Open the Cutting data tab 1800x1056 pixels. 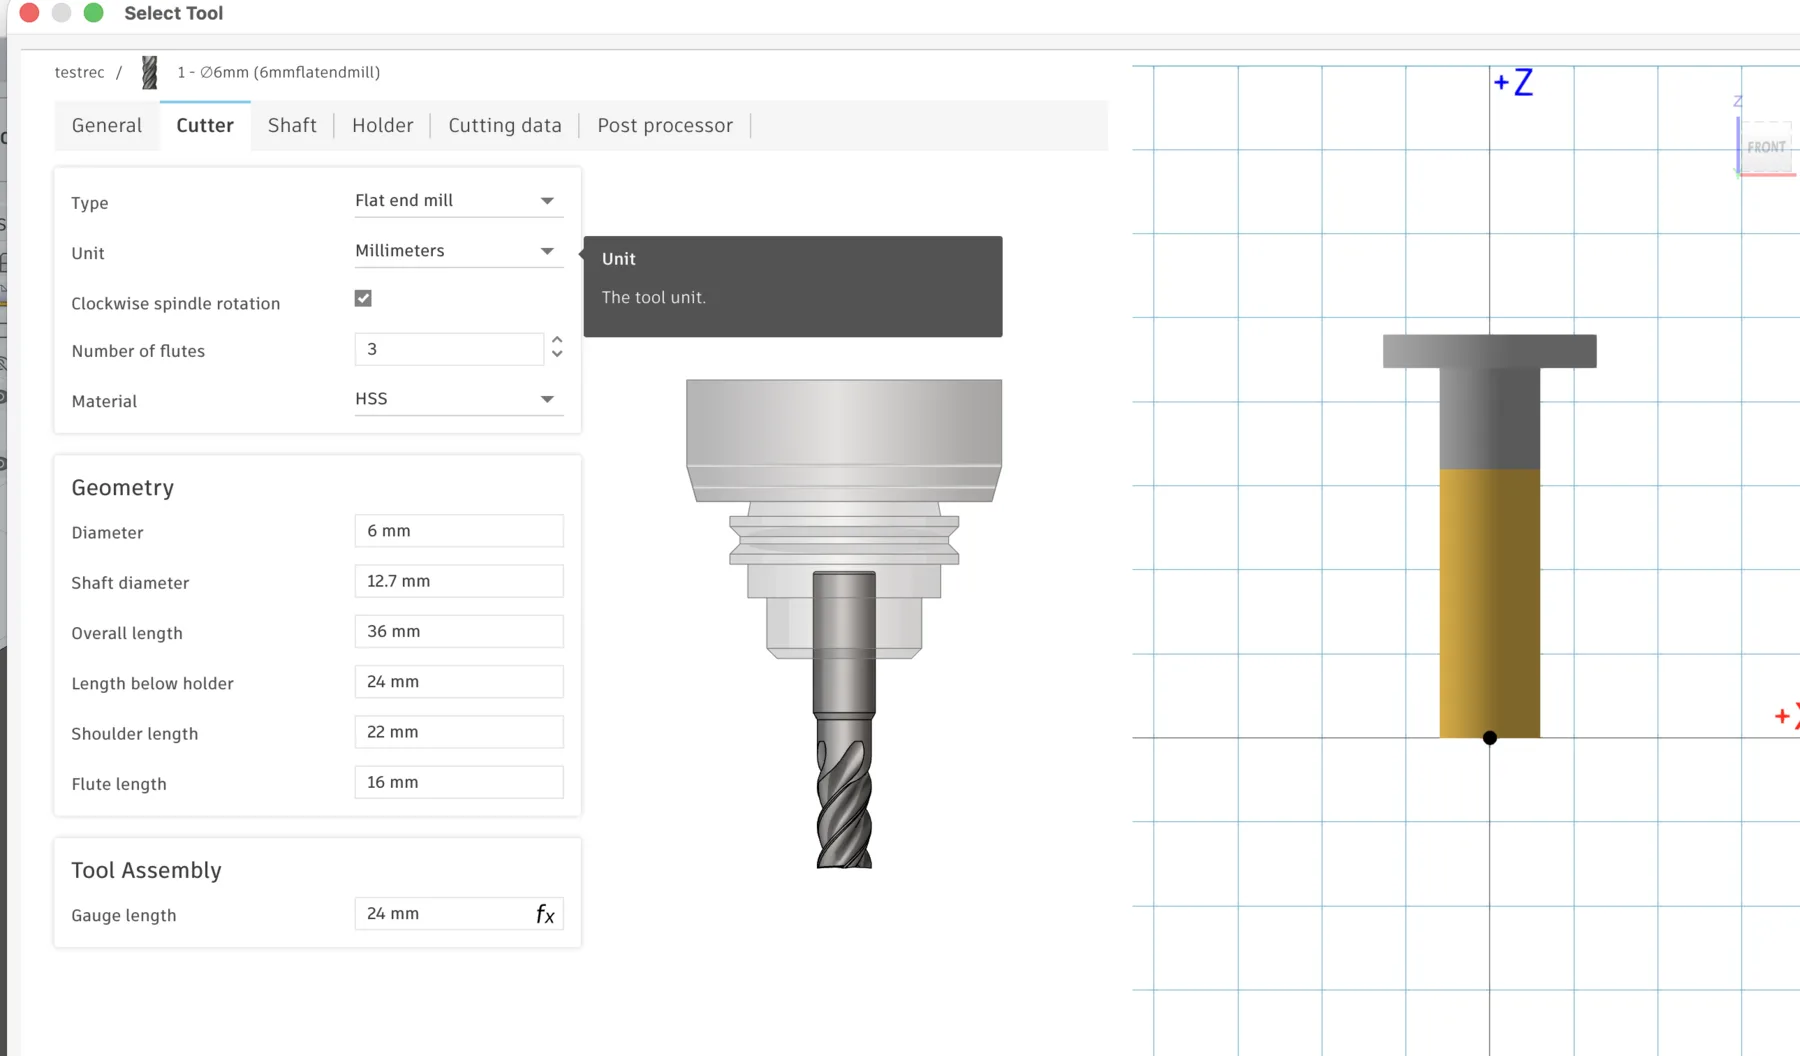(504, 125)
